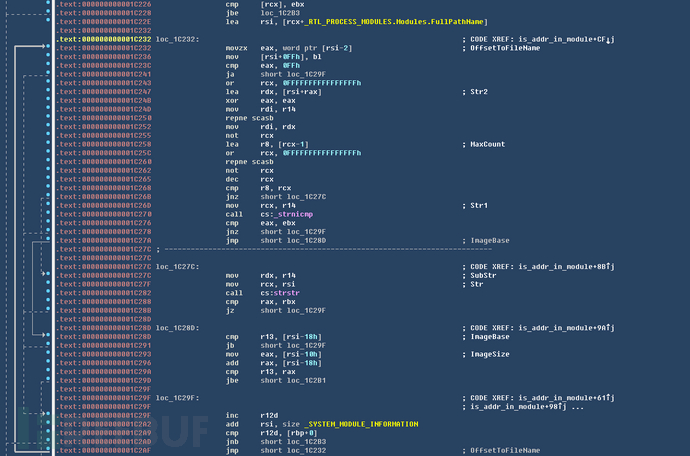Click breakpoint dot at address 1C29F inc
This screenshot has width=690, height=456.
48,414
